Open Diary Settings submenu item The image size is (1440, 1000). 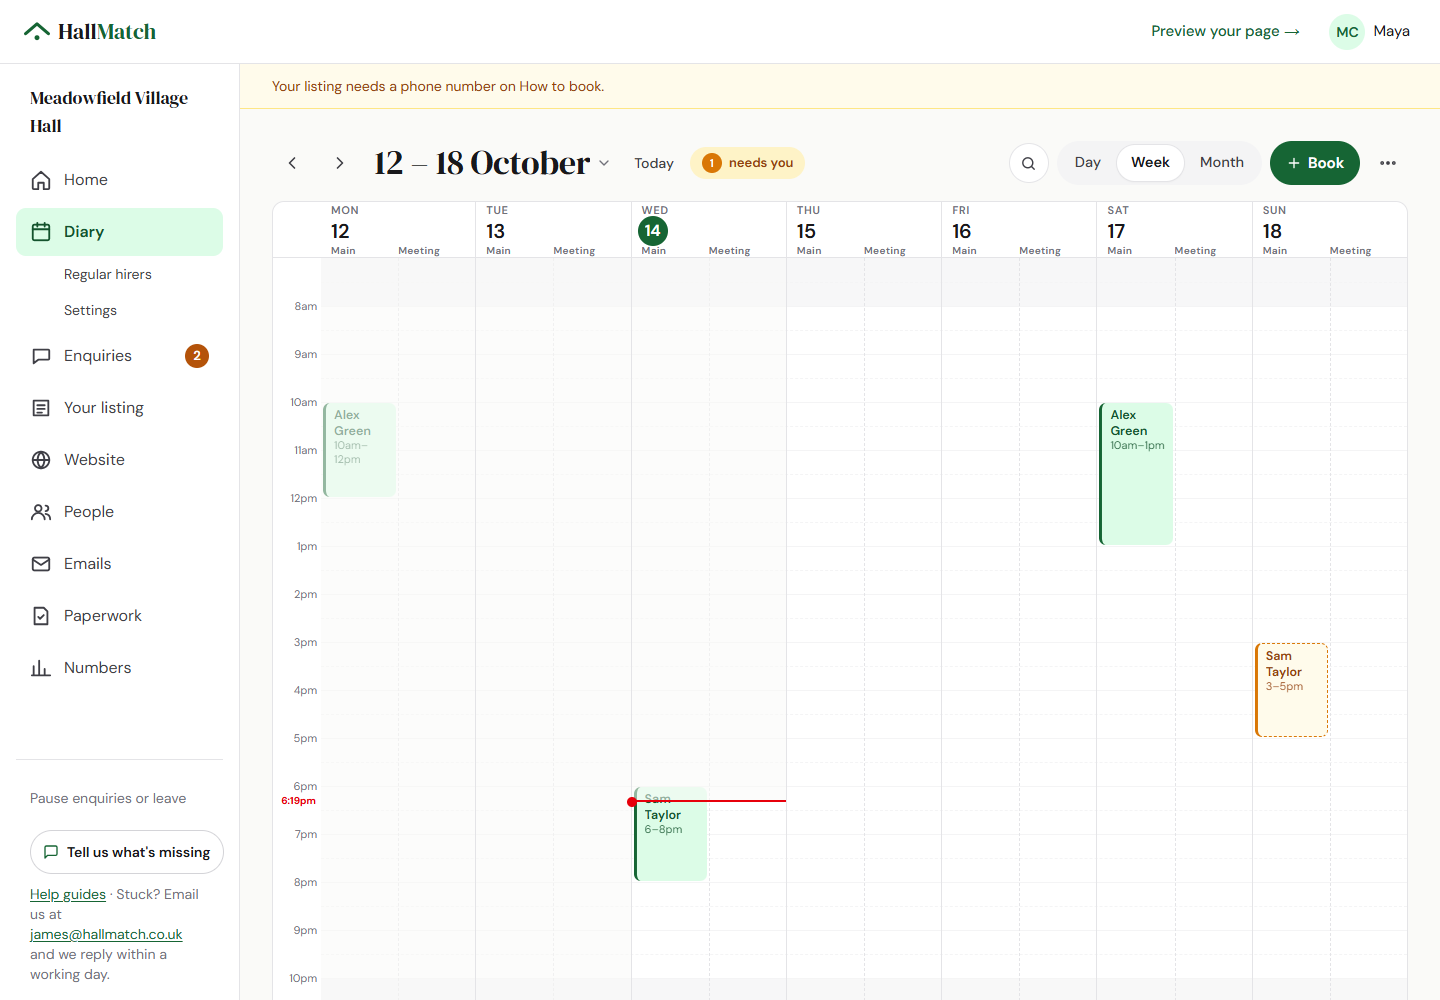pos(90,310)
